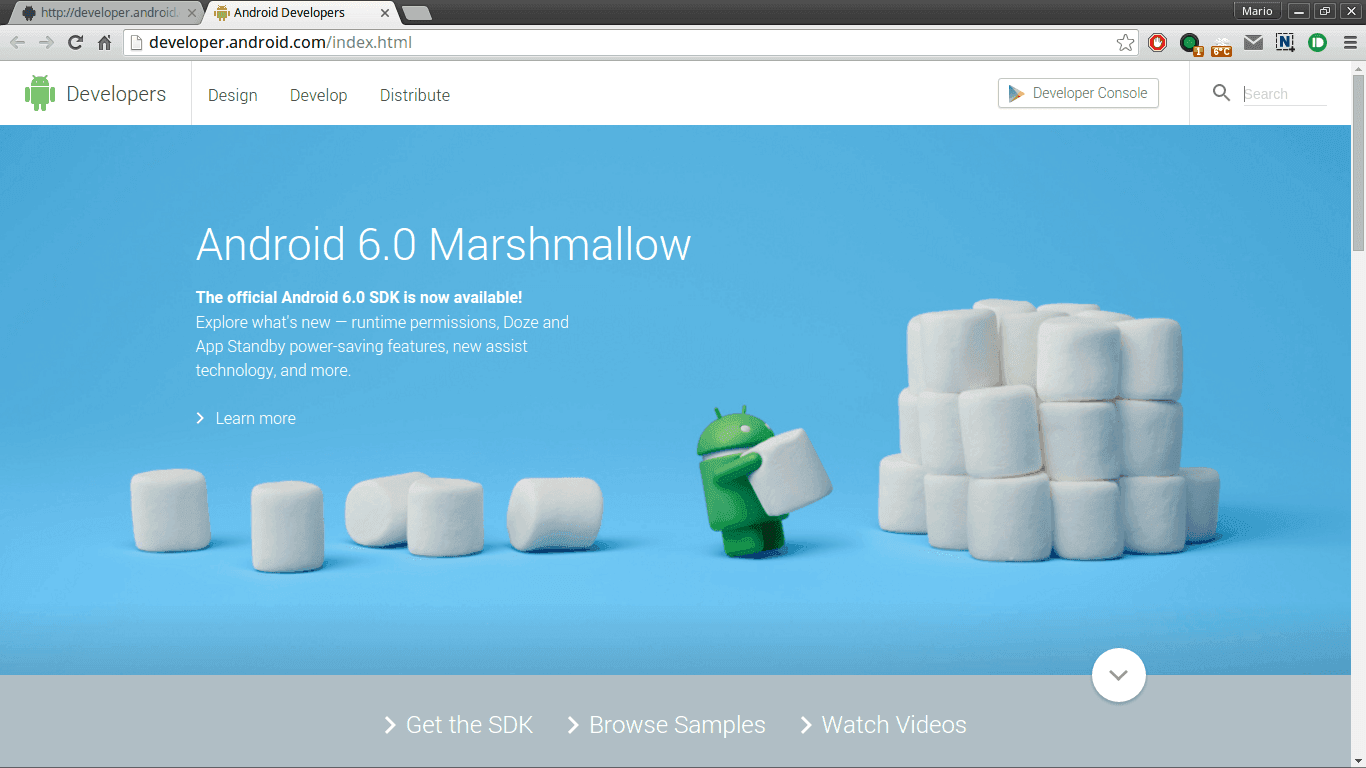This screenshot has height=768, width=1366.
Task: Click 'The official Android 6.0 SDK is now available!' text
Action: pos(359,297)
